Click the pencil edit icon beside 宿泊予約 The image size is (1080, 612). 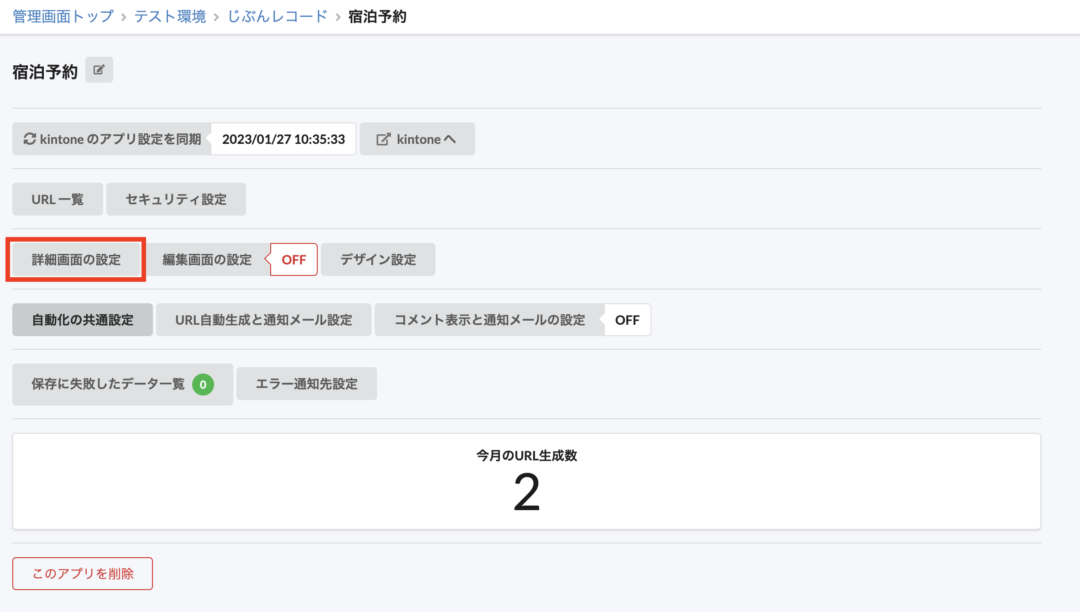(98, 69)
